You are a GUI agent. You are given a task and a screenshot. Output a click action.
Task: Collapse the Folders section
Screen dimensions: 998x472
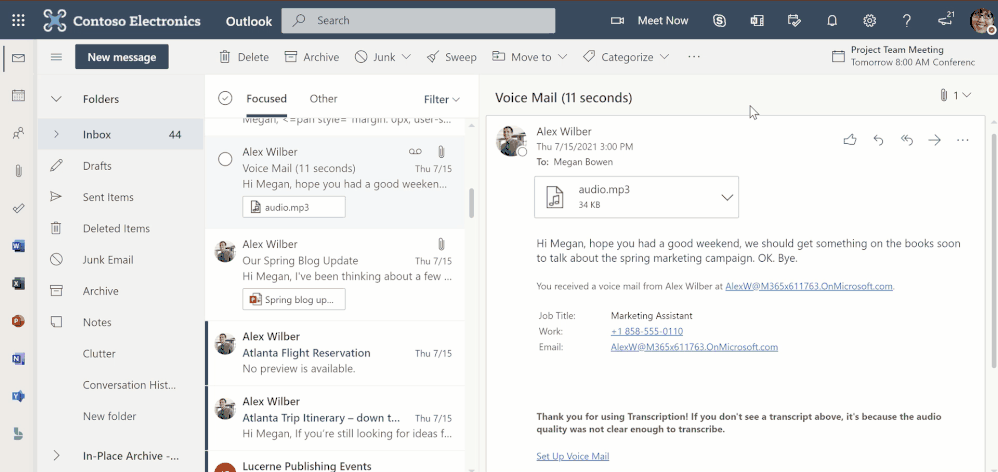pos(57,99)
